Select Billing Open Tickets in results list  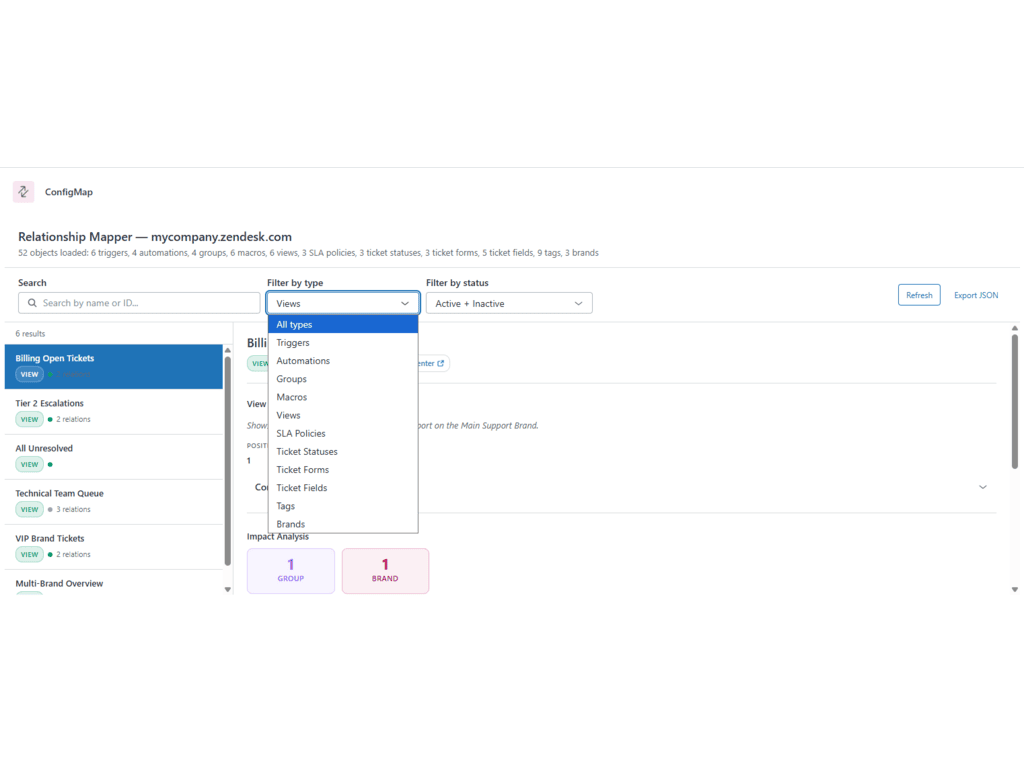[114, 367]
